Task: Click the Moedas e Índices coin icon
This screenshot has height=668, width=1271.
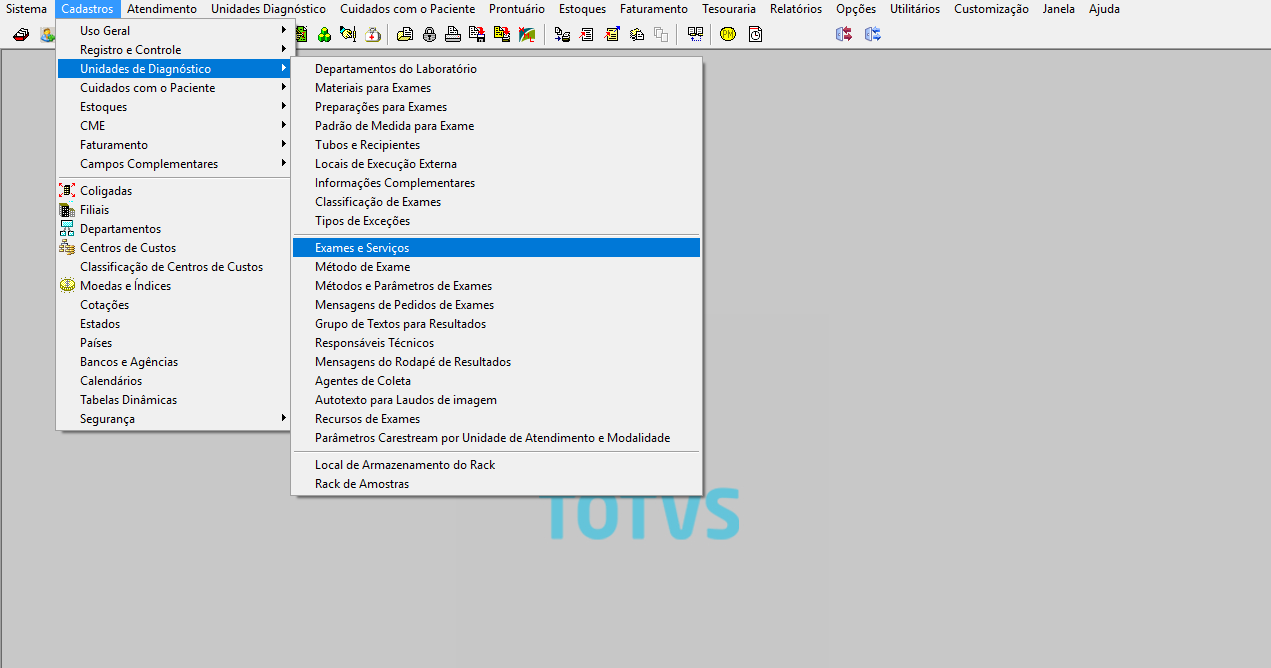Action: coord(67,286)
